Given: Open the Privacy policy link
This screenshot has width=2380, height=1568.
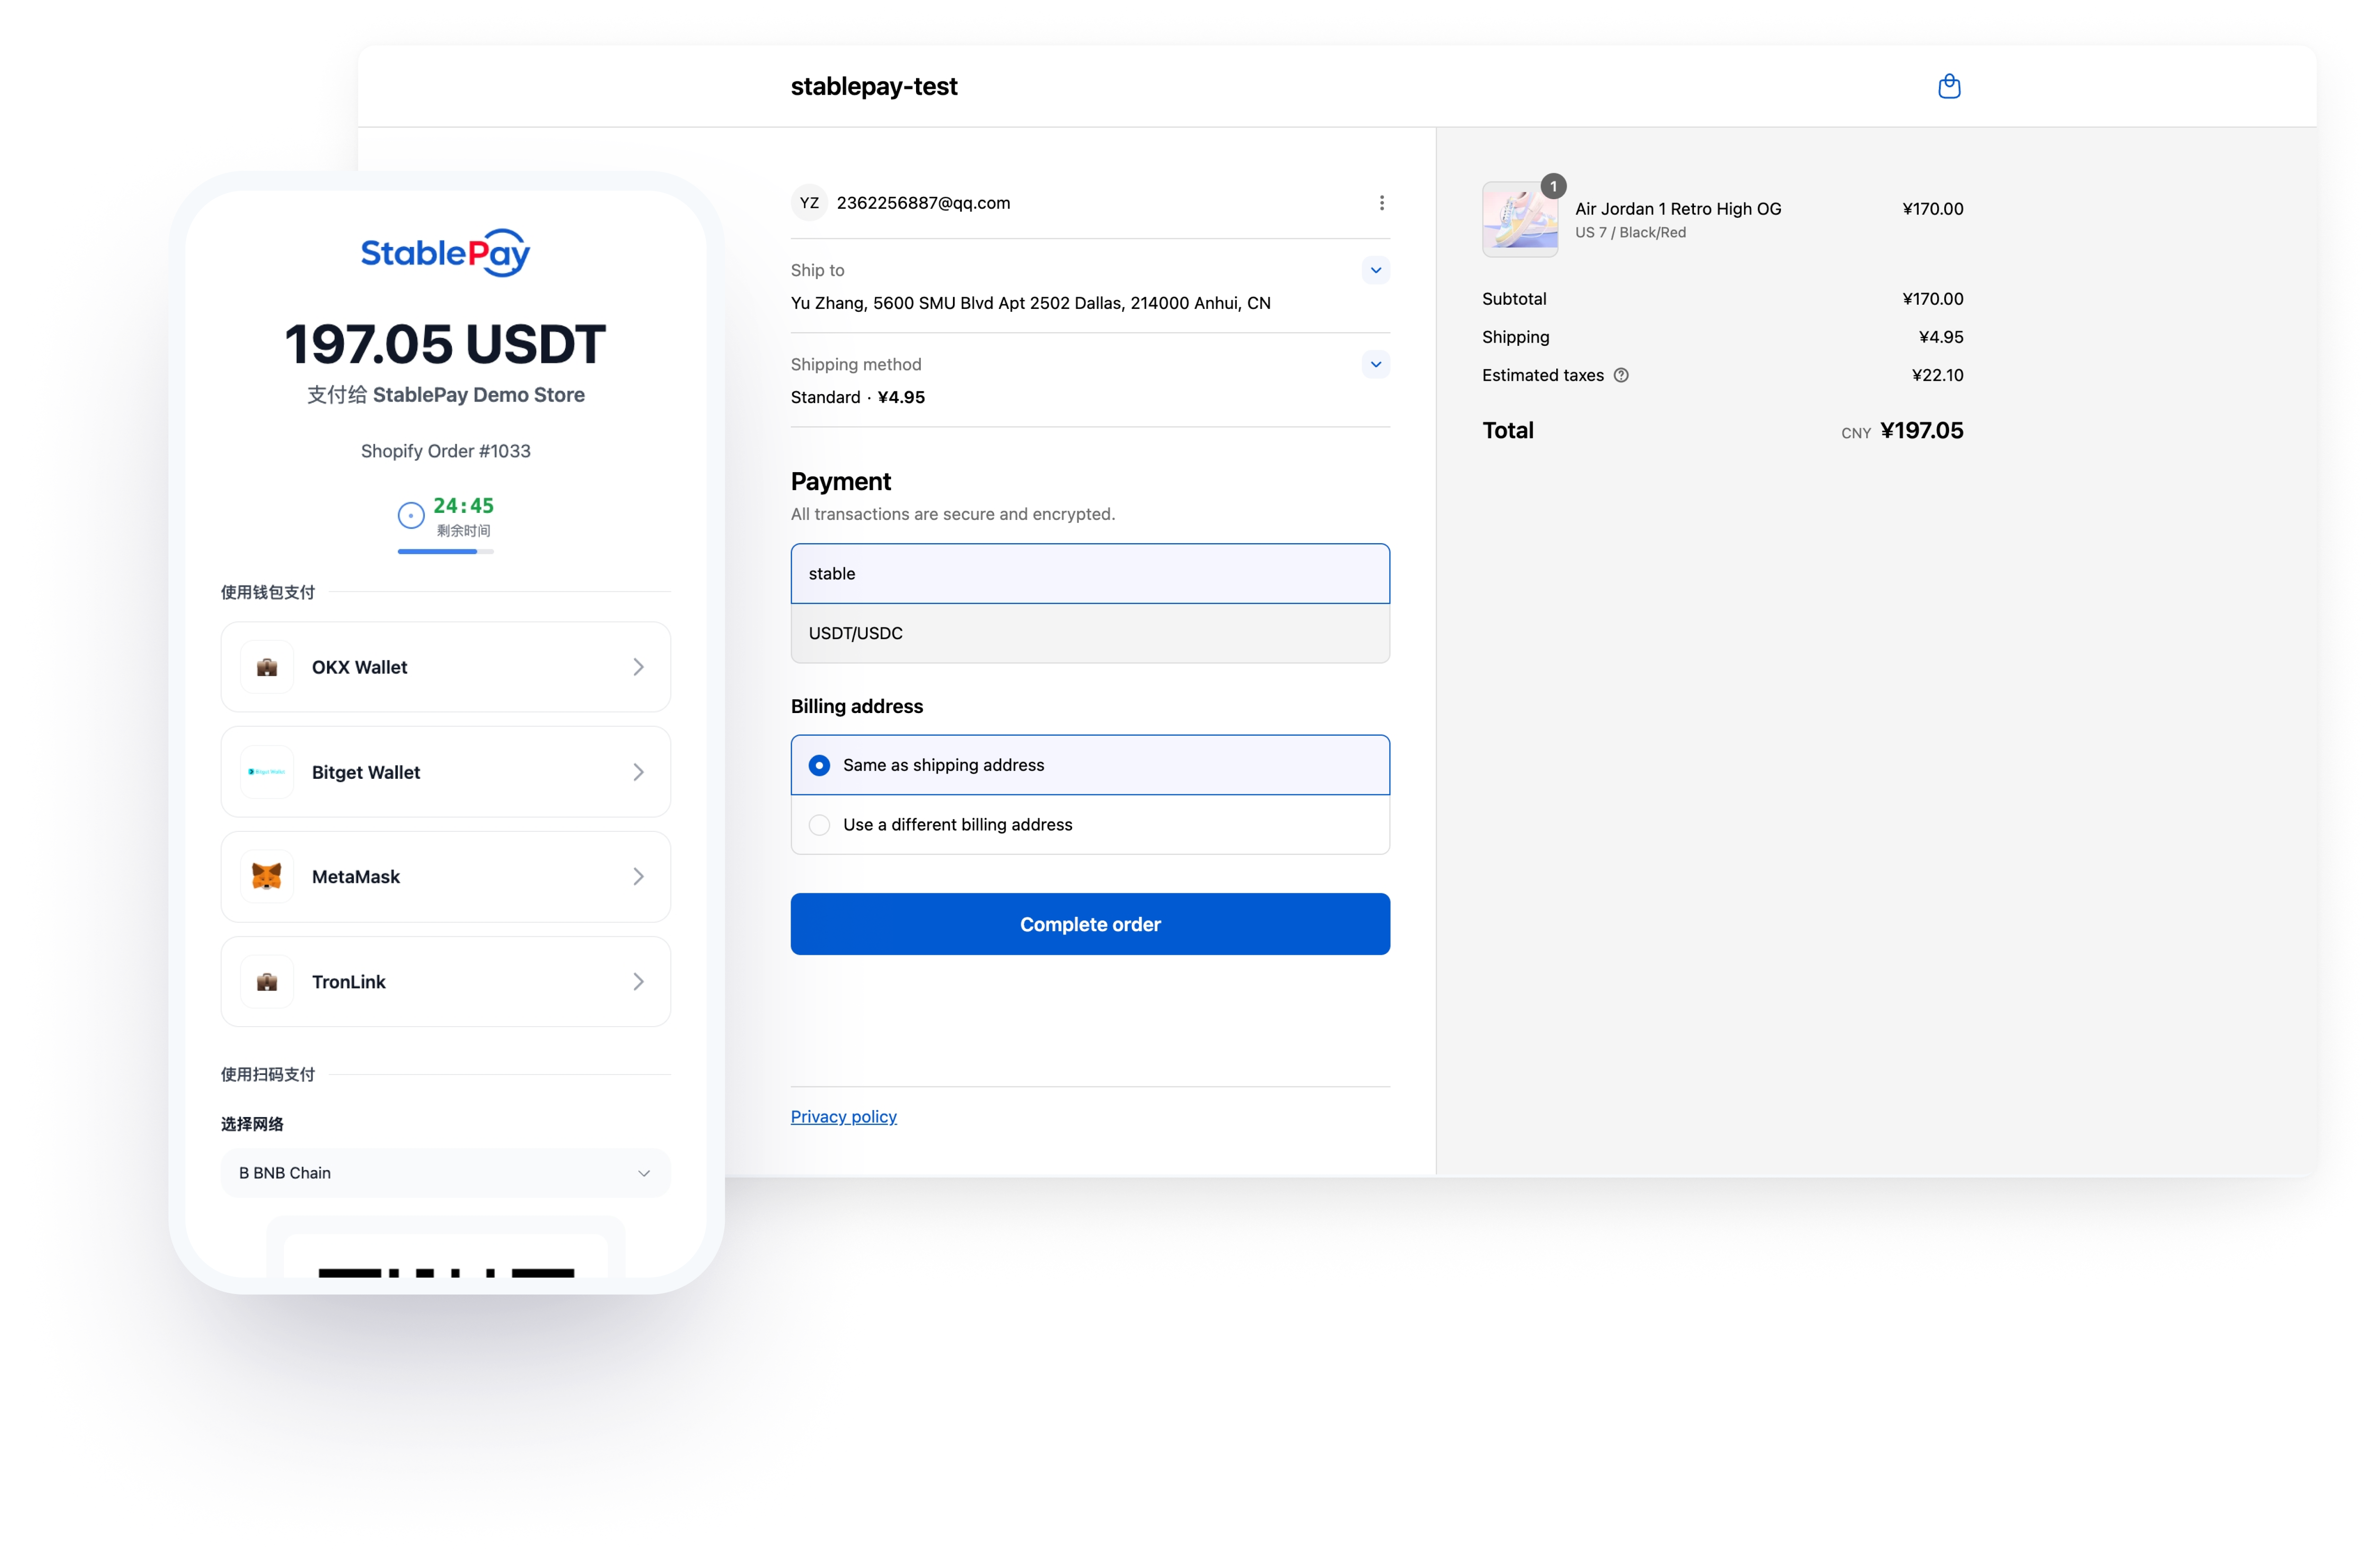Looking at the screenshot, I should pyautogui.click(x=843, y=1117).
